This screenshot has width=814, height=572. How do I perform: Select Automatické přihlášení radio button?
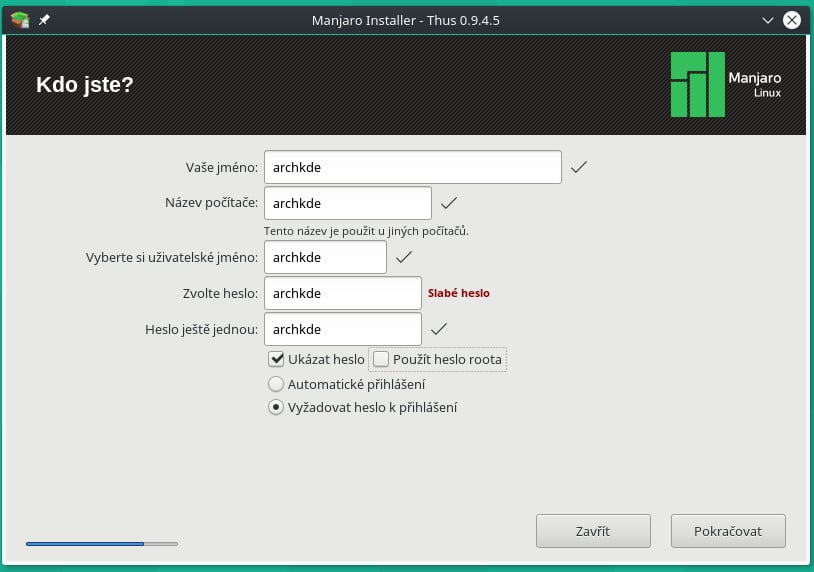coord(276,384)
